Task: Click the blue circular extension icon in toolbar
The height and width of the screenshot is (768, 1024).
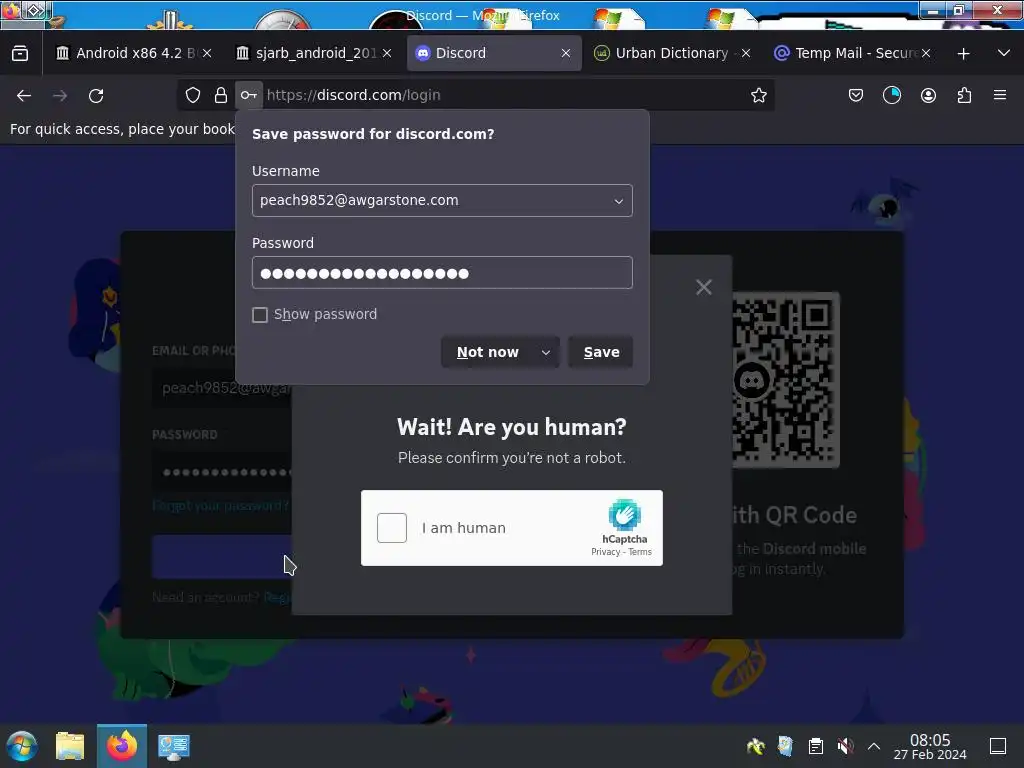Action: pos(891,95)
